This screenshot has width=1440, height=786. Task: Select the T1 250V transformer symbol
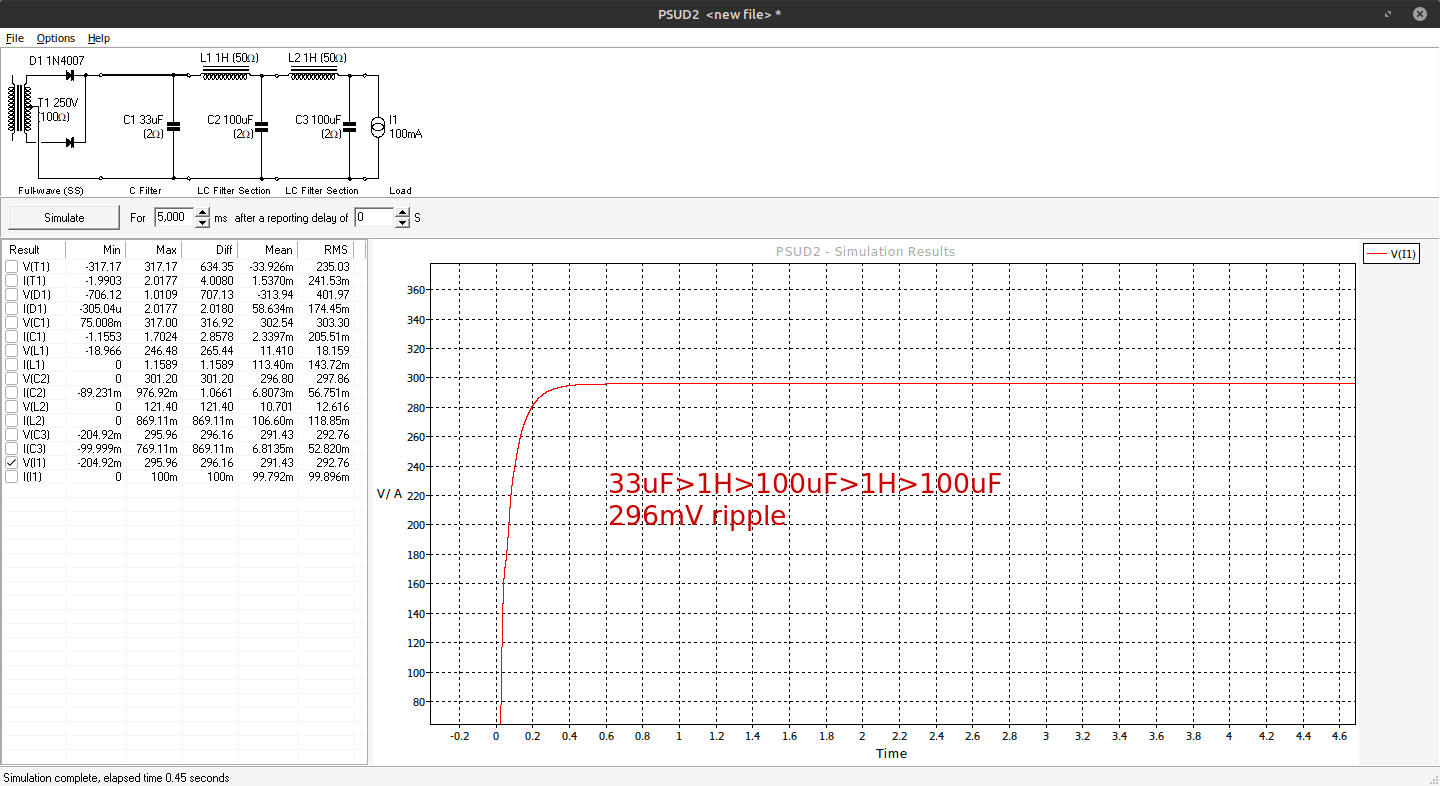20,109
